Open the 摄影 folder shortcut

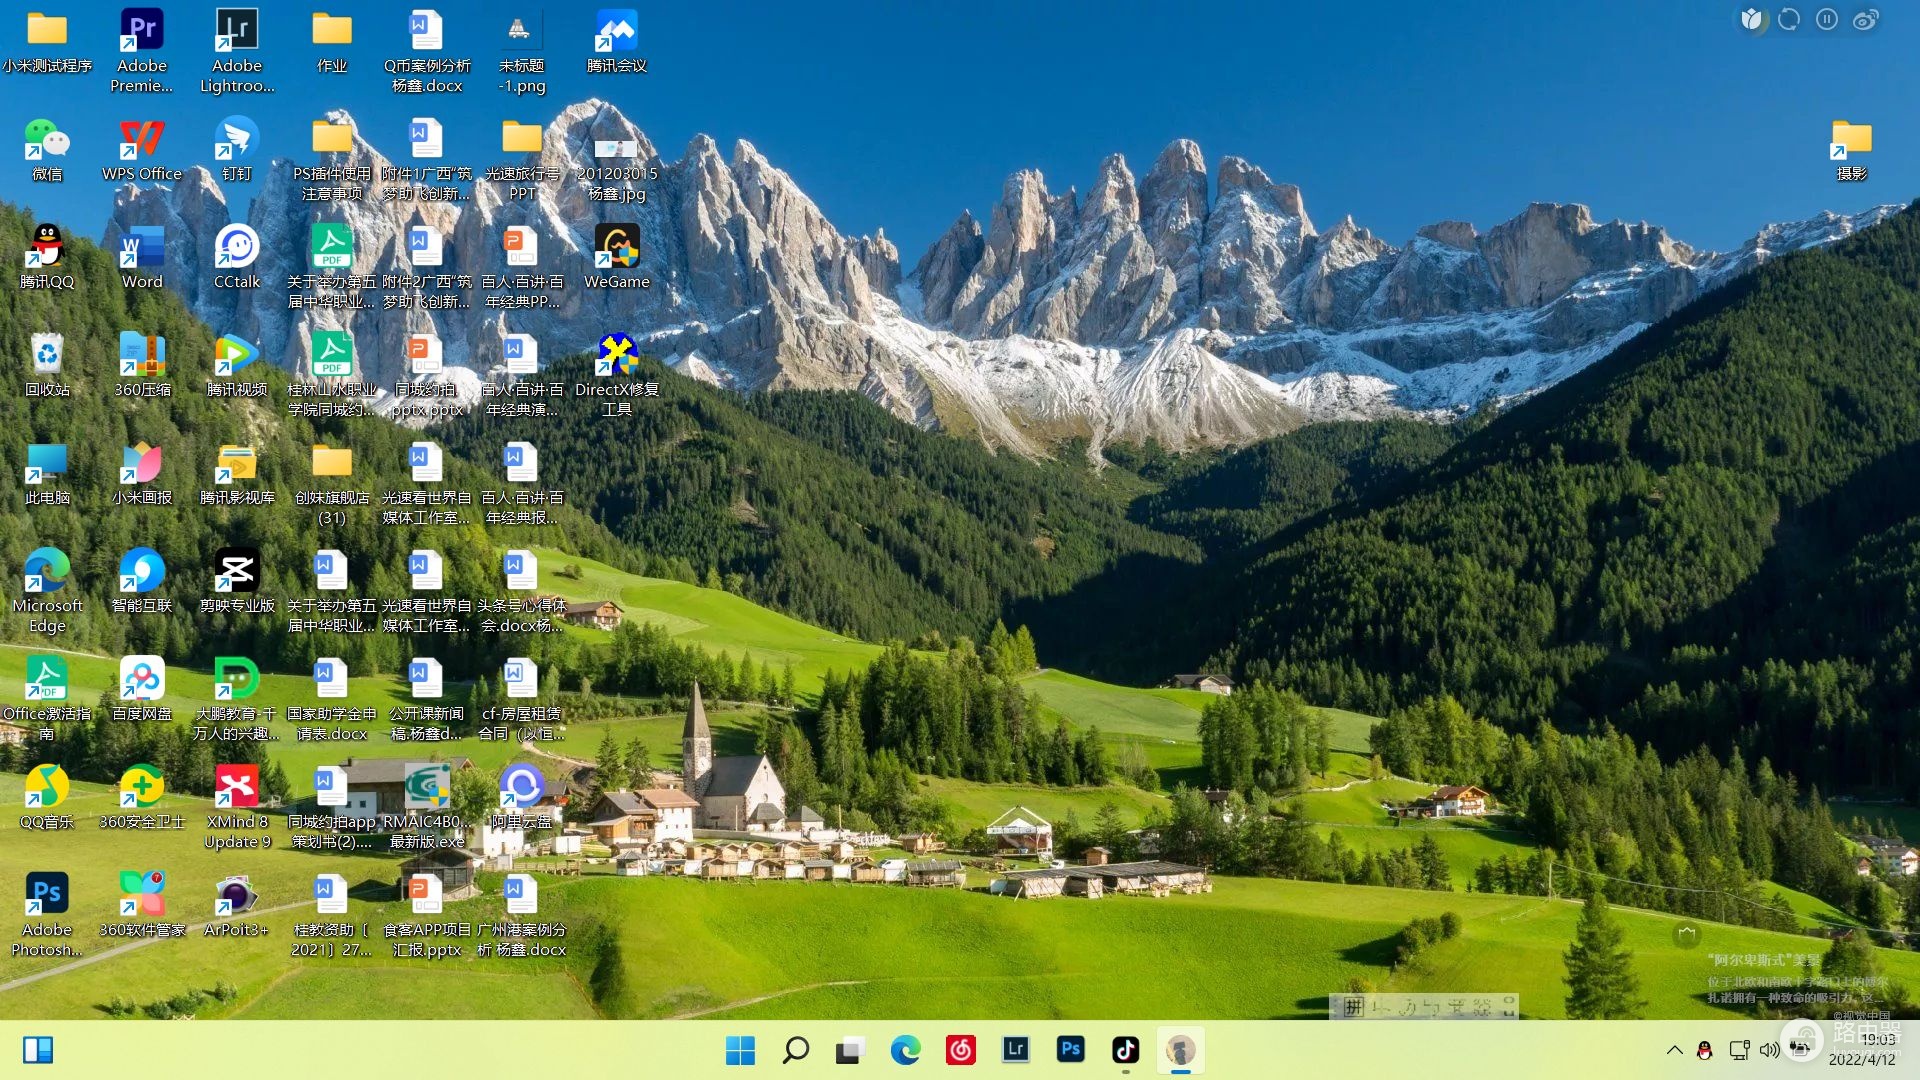(1852, 150)
